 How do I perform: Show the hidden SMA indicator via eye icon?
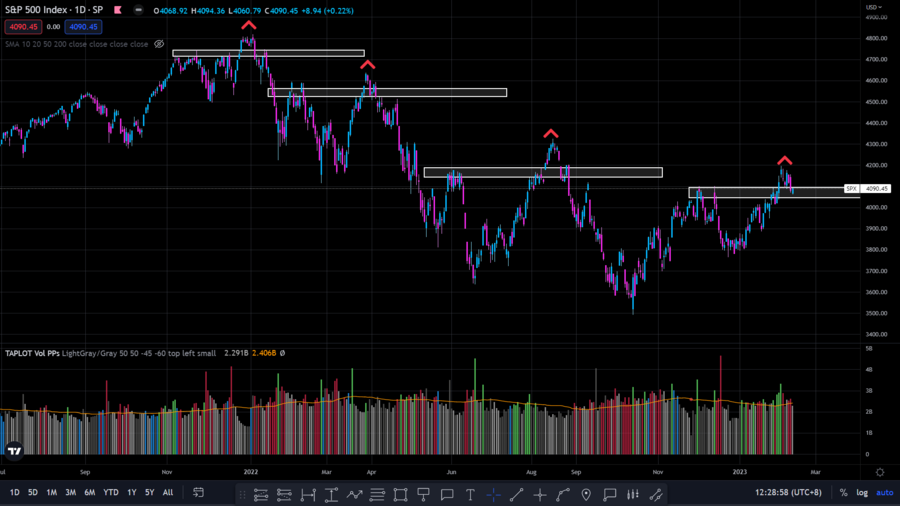pos(159,44)
